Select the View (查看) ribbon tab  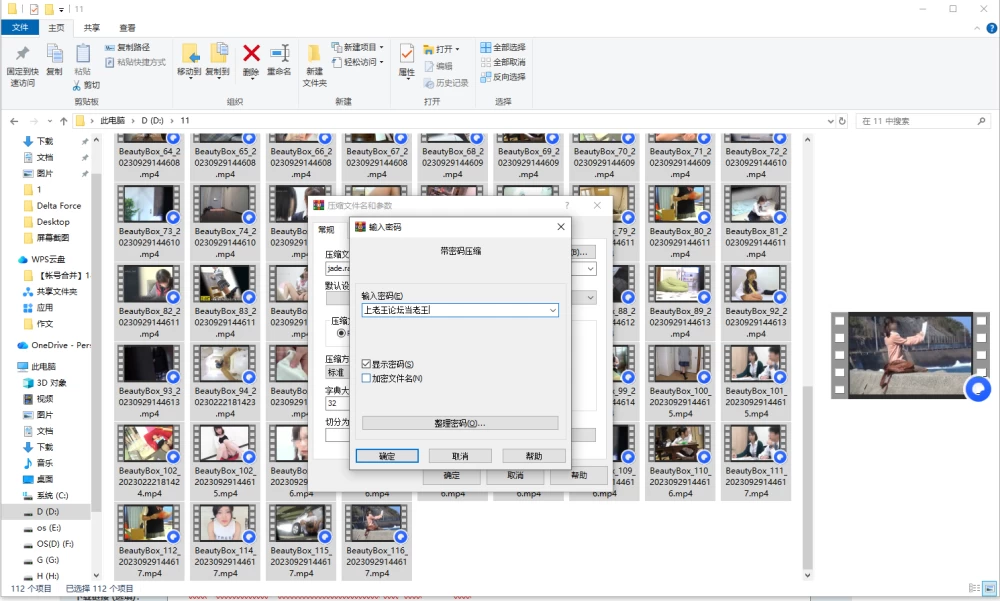tap(128, 27)
